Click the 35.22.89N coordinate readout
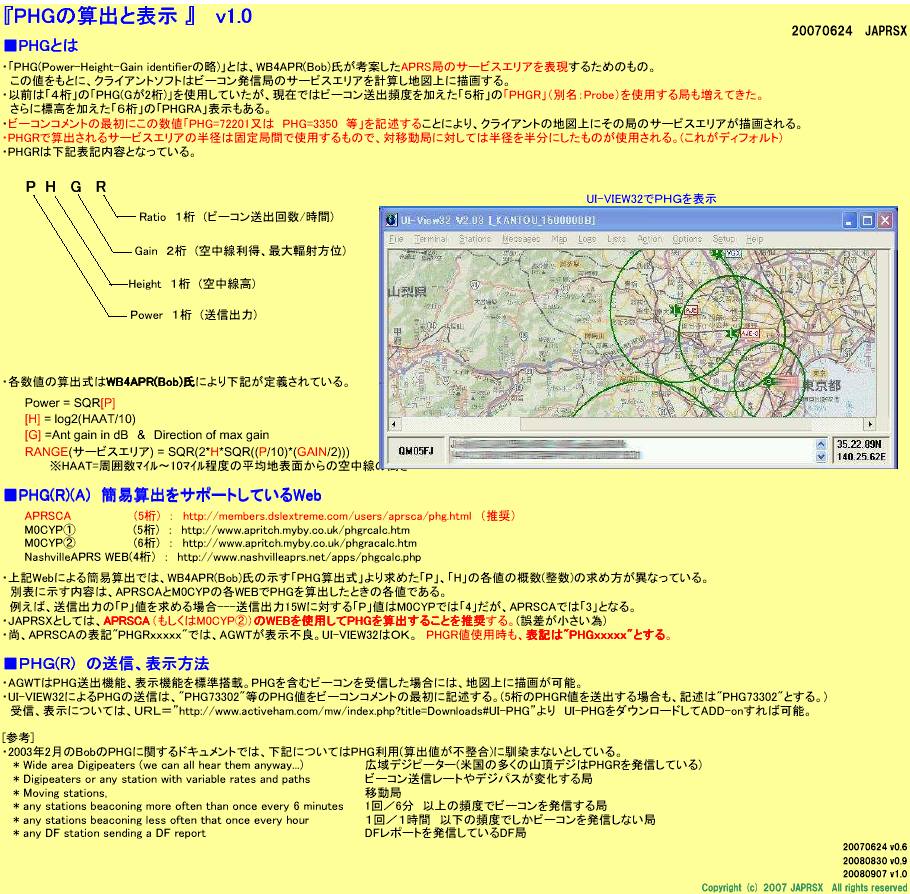The height and width of the screenshot is (894, 910). [861, 444]
